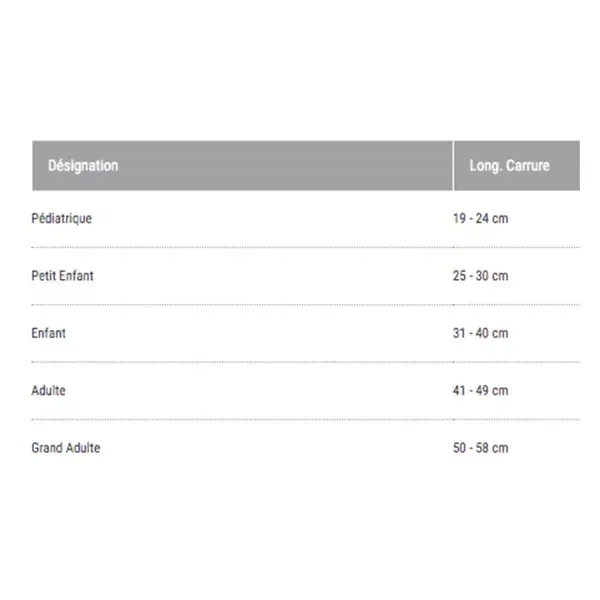Click dotted separator below Adulte row
Viewport: 600px width, 600px height.
pos(306,419)
